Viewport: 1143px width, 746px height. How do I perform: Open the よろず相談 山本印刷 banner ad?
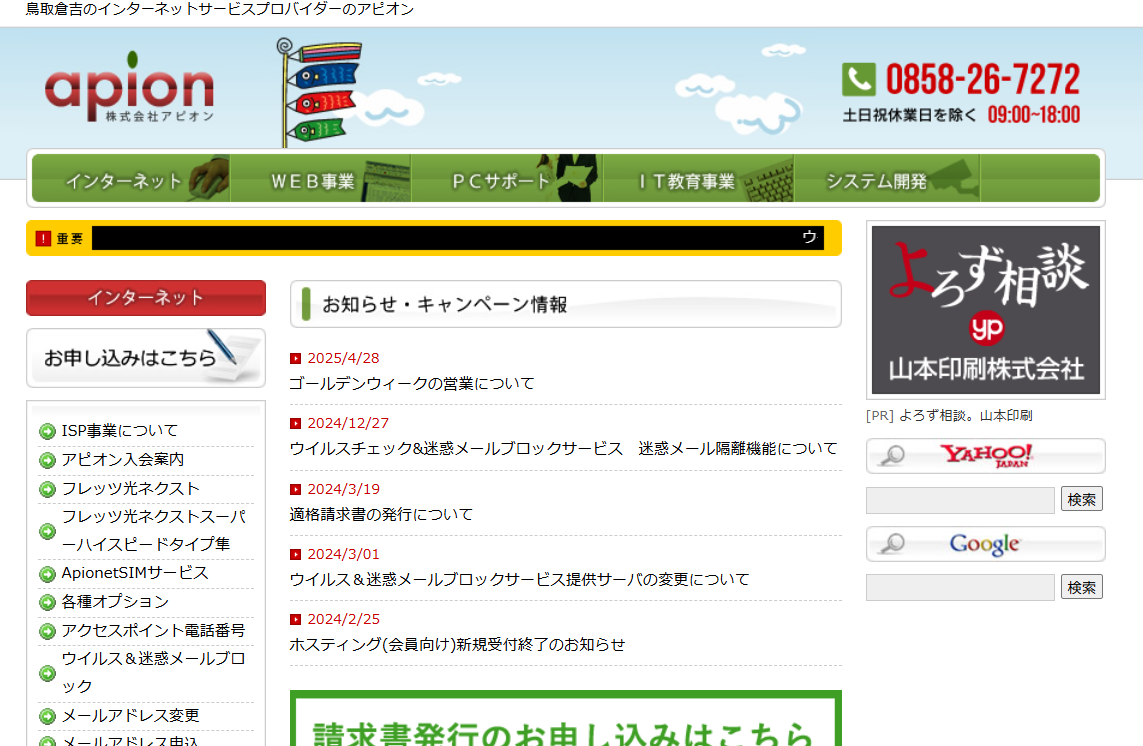click(984, 310)
